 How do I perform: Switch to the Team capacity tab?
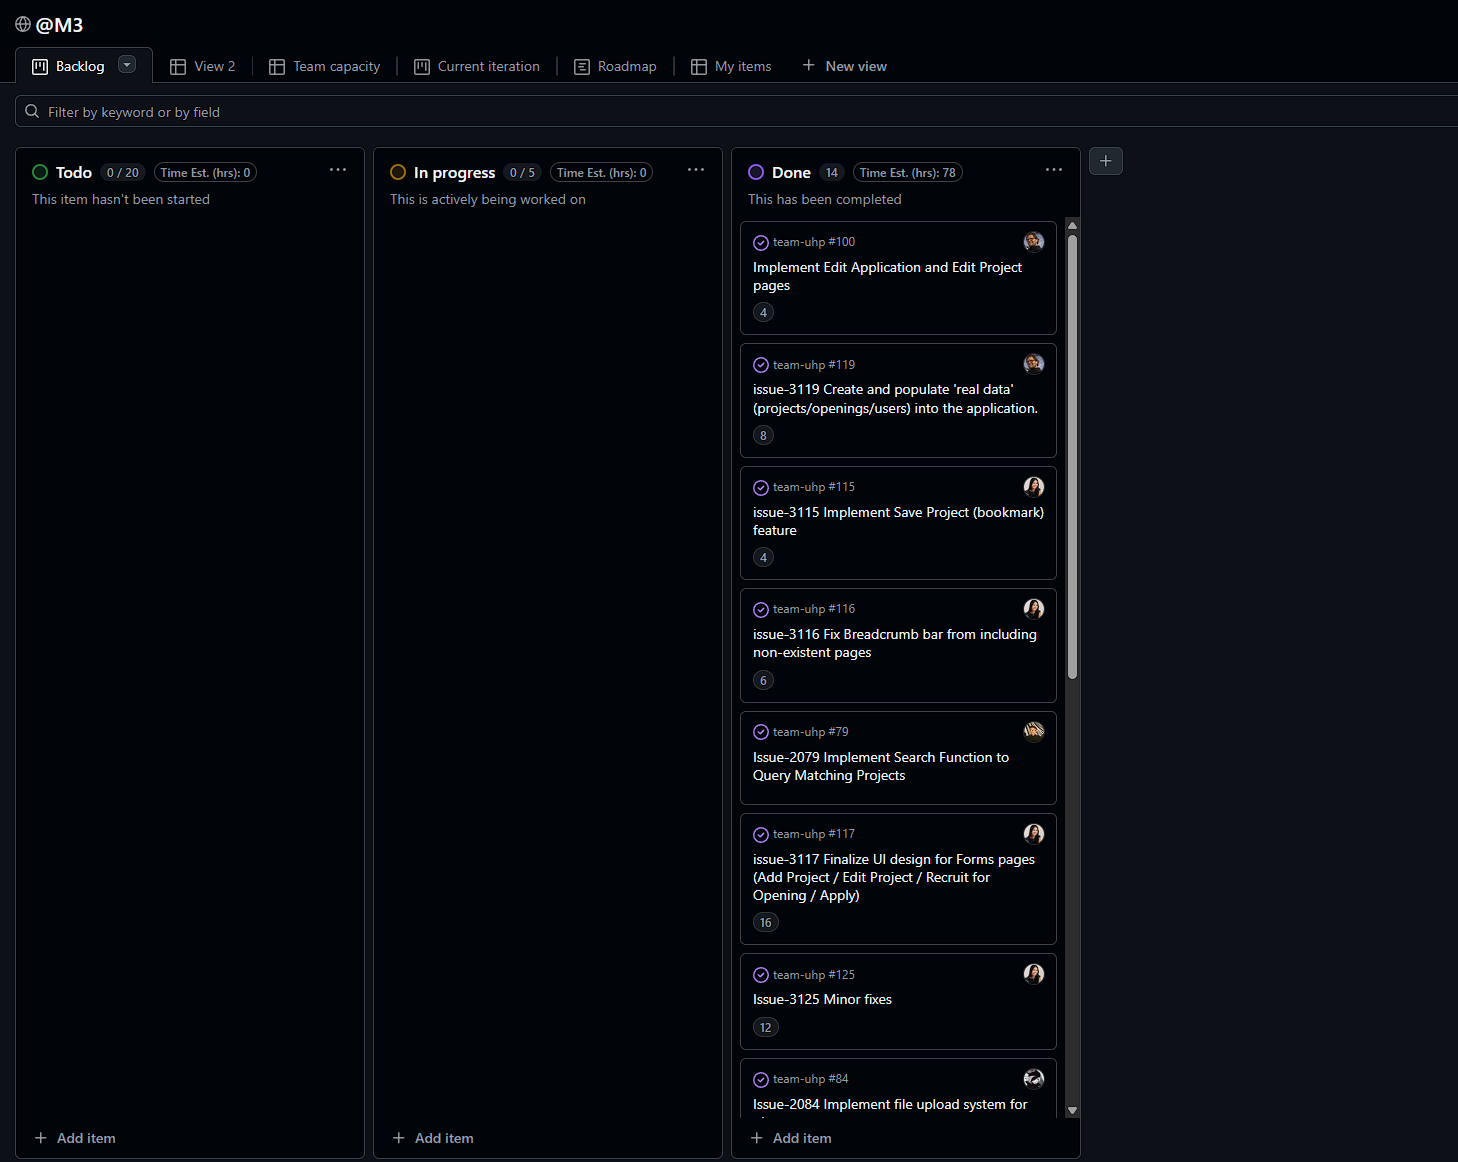pos(325,66)
